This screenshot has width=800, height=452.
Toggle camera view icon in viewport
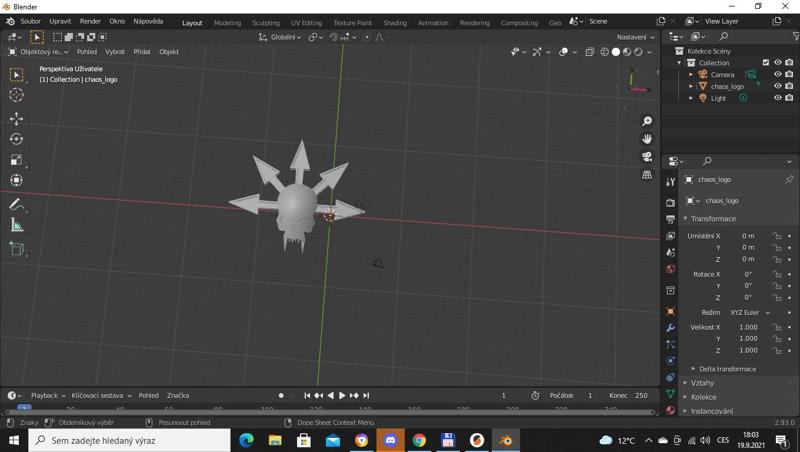click(x=647, y=157)
